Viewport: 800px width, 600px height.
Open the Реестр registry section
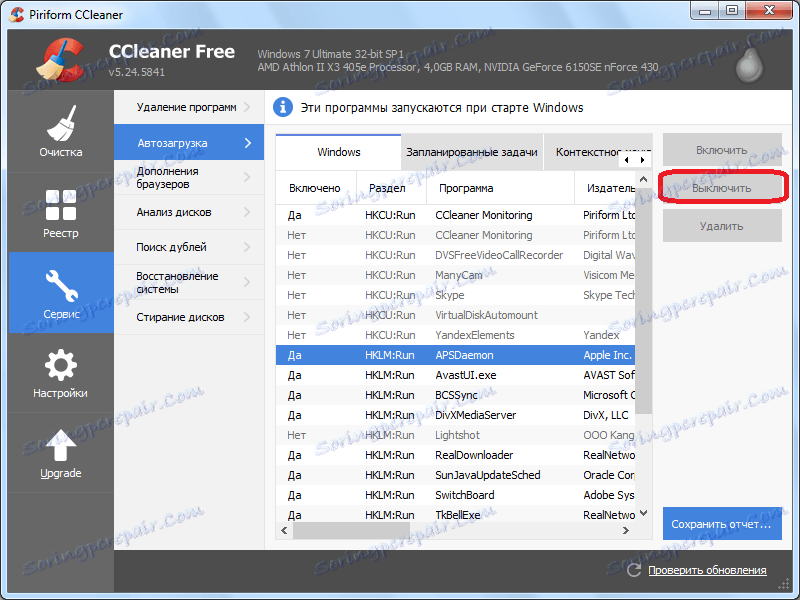(x=61, y=212)
